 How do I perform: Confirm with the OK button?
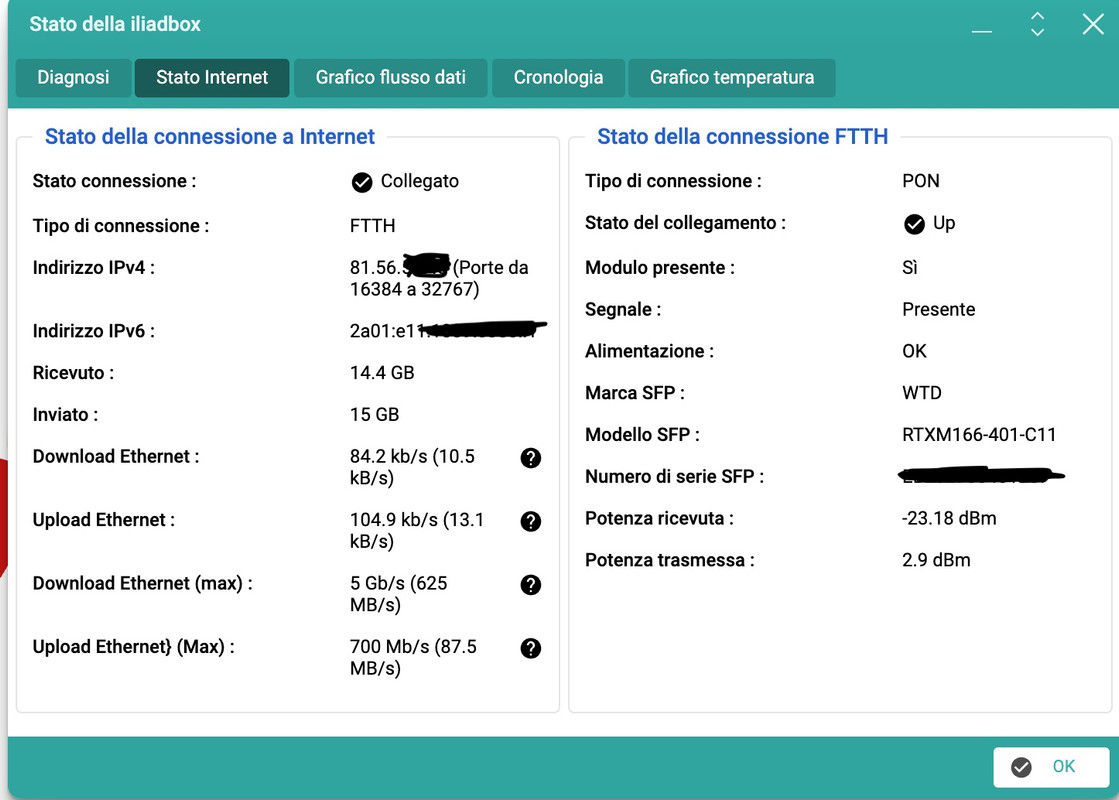coord(1050,767)
